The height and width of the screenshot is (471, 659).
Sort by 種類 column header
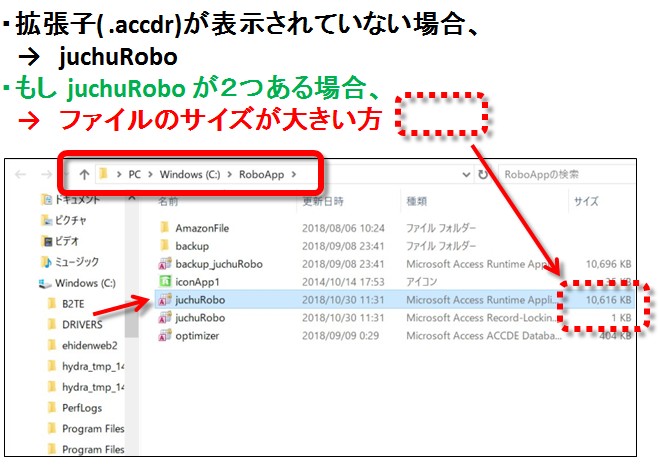pos(416,201)
